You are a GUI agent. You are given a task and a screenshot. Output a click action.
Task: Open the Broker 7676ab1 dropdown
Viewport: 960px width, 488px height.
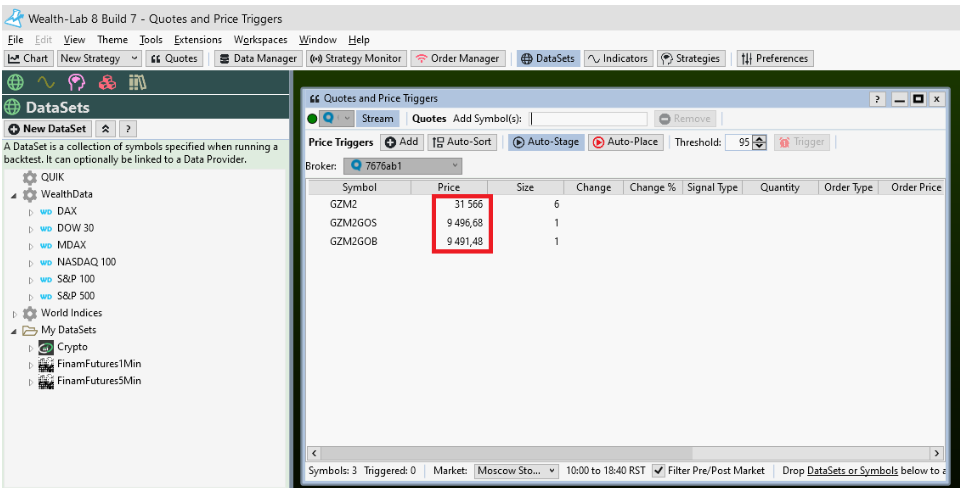pyautogui.click(x=404, y=165)
